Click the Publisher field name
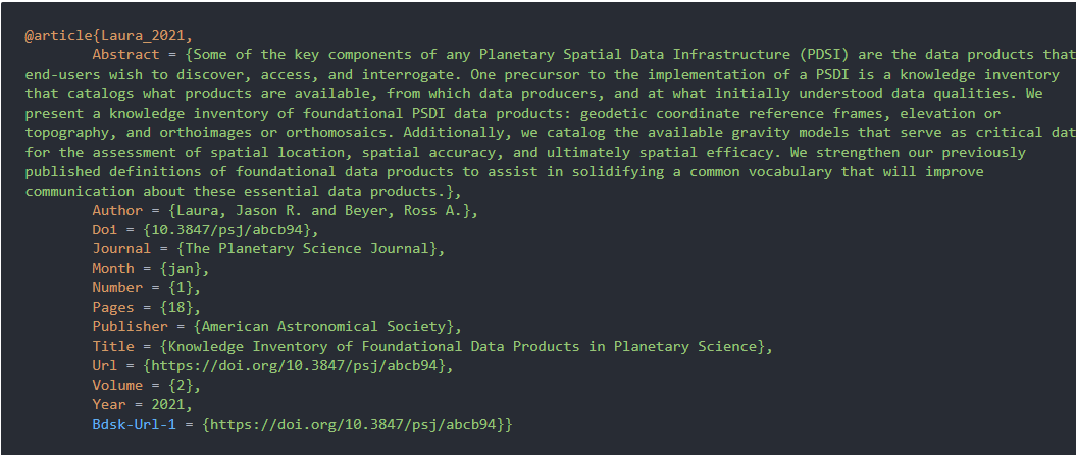Viewport: 1076px width, 455px height. [130, 326]
